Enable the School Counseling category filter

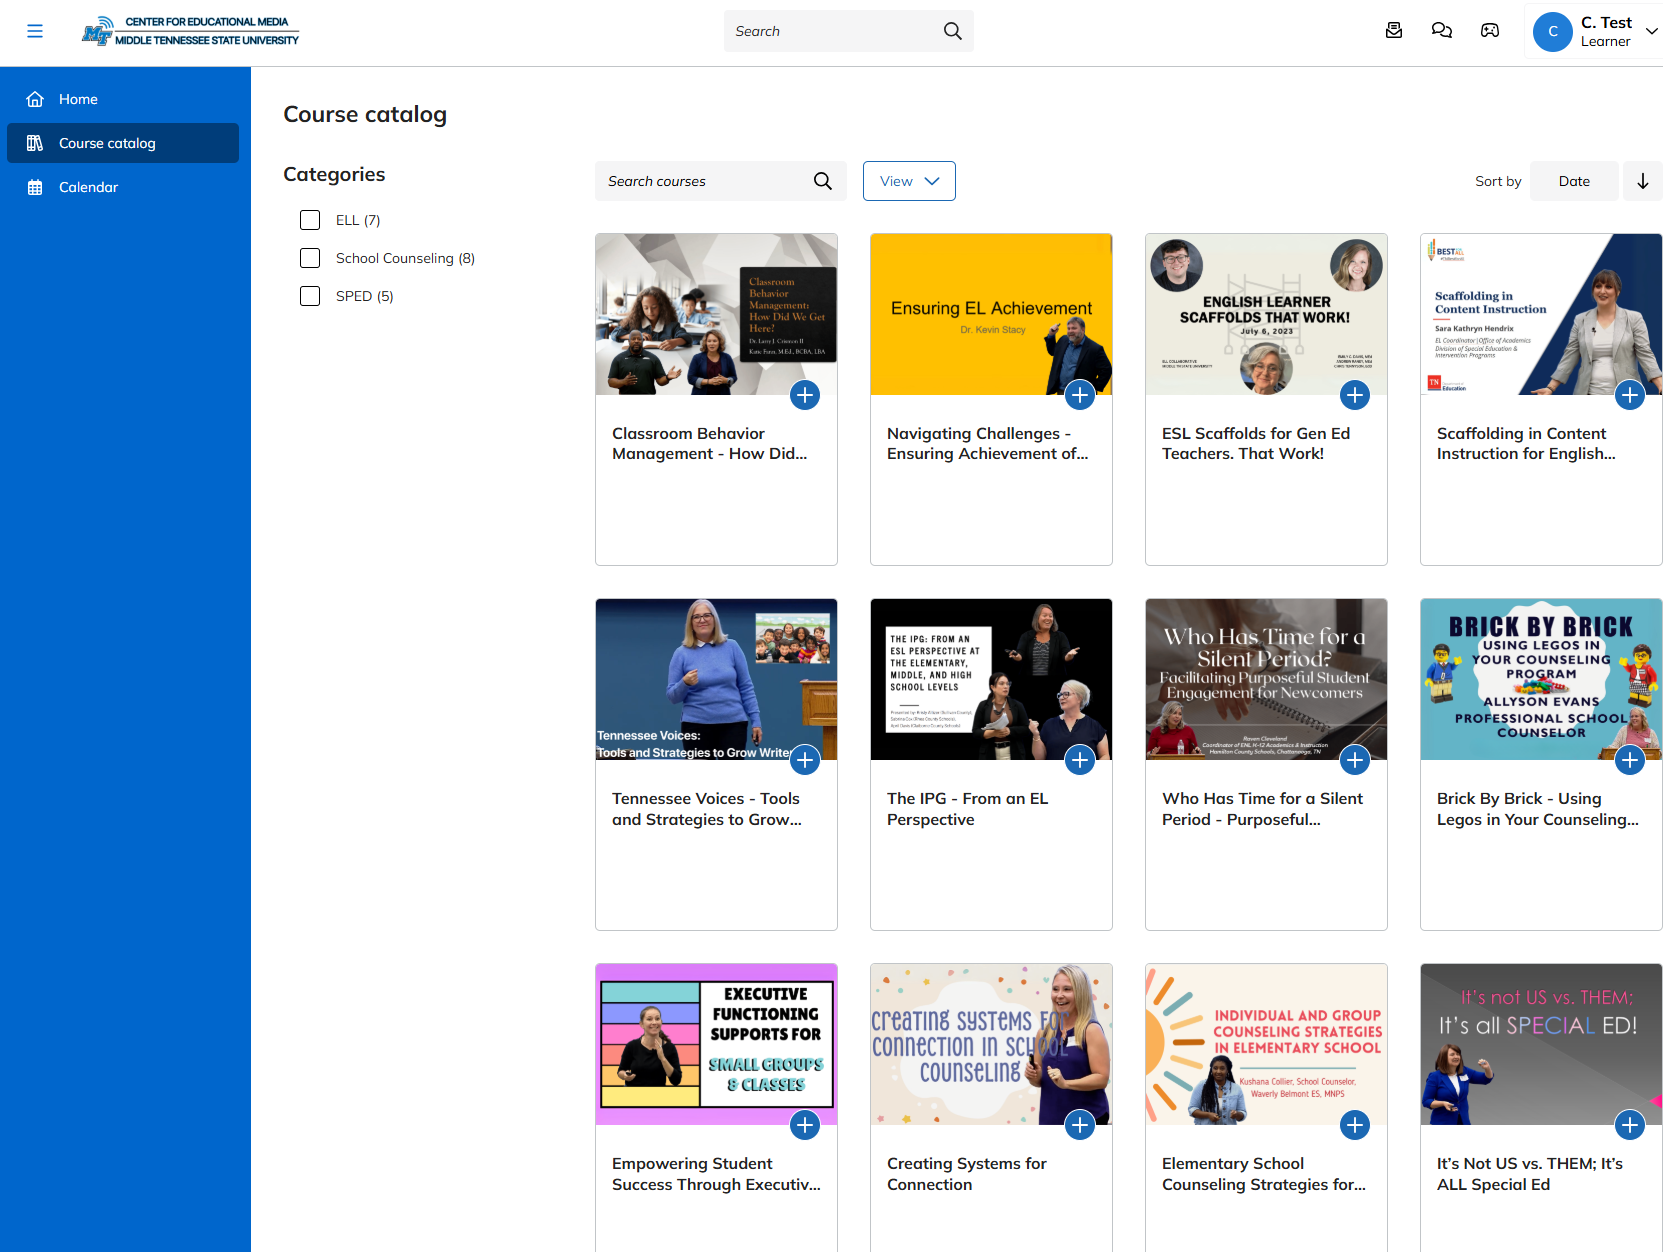310,258
